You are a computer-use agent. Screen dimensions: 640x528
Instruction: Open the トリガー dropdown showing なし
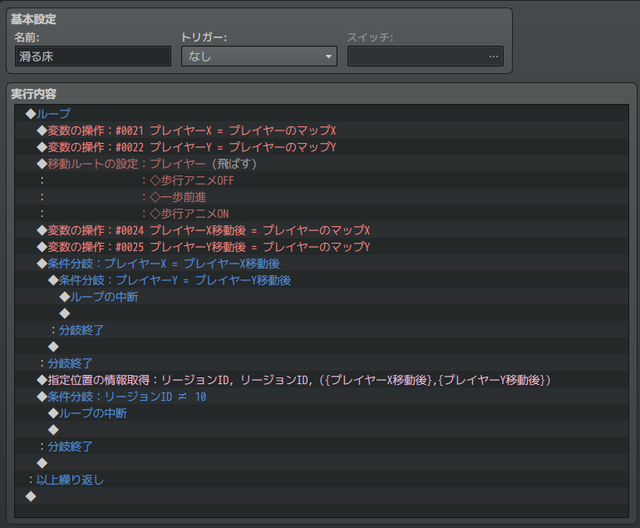pos(259,56)
